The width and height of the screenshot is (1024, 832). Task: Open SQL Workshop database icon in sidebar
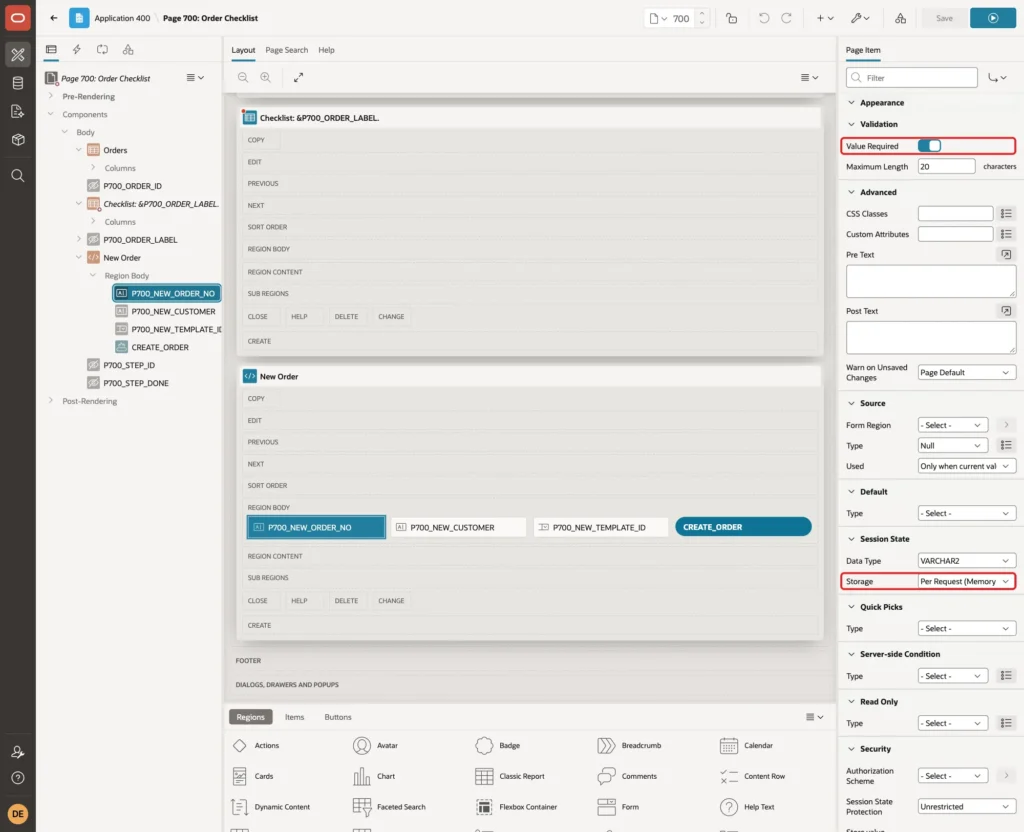(18, 83)
